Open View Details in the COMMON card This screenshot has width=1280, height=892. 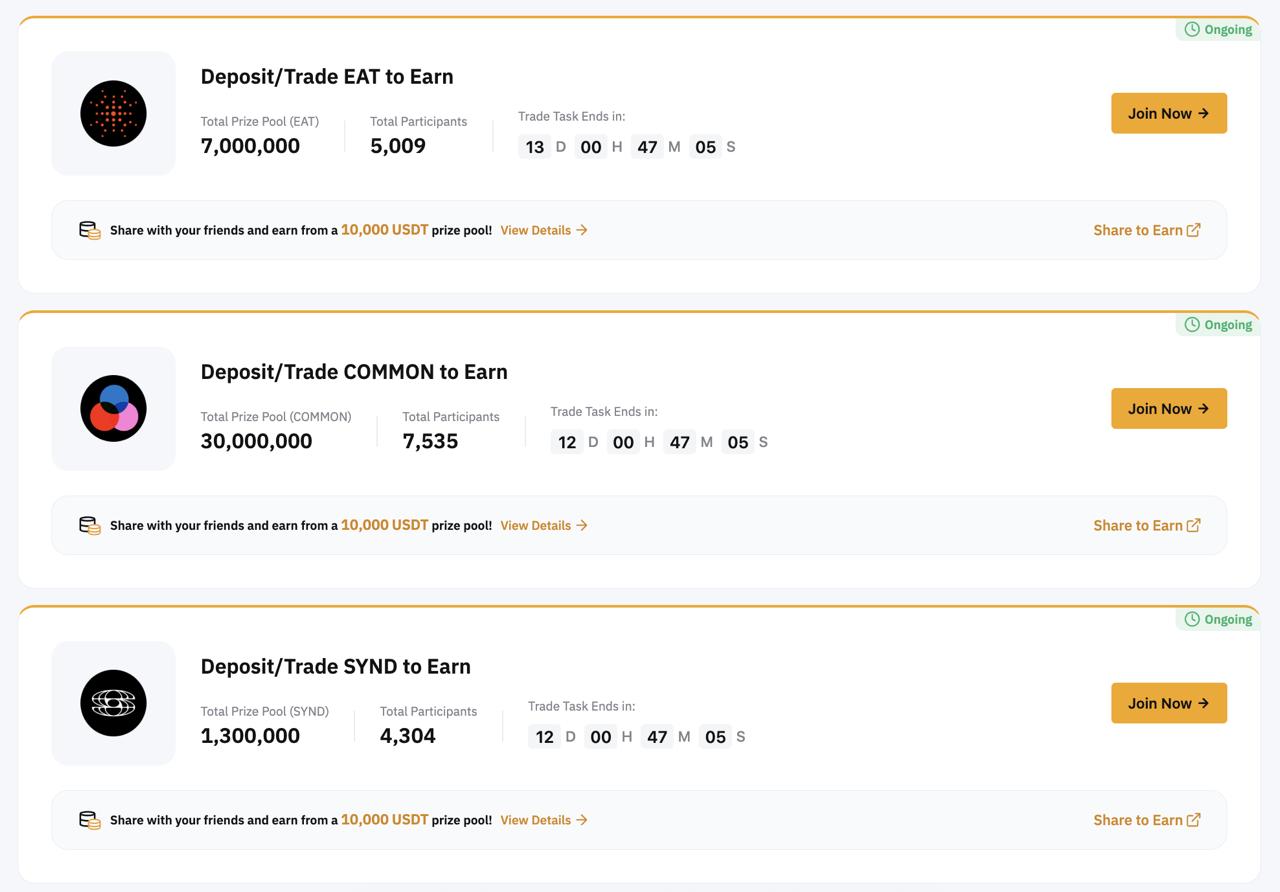coord(543,525)
